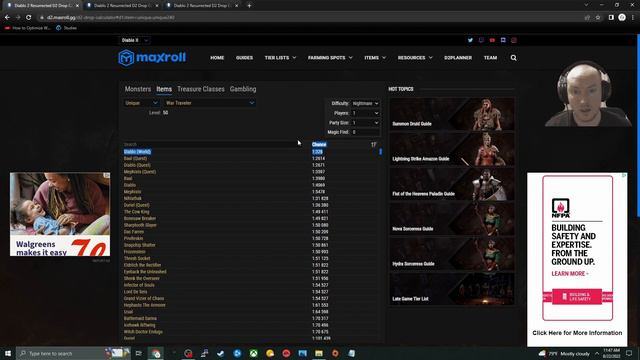Screen dimensions: 640x360
Task: Switch to the Gambling tab
Action: pyautogui.click(x=243, y=89)
